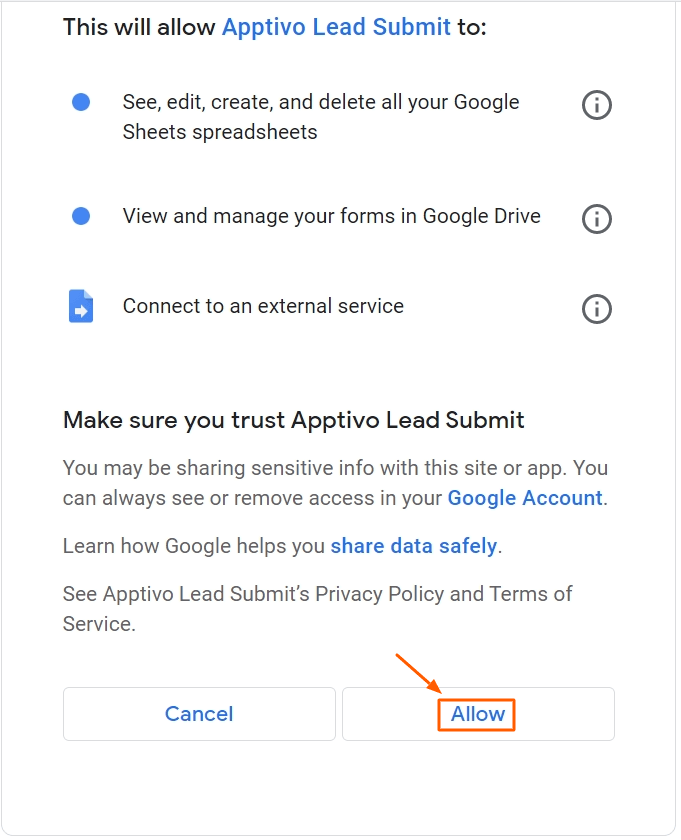The height and width of the screenshot is (840, 681).
Task: Click blue dot beside Google Sheets permission
Action: [x=81, y=102]
